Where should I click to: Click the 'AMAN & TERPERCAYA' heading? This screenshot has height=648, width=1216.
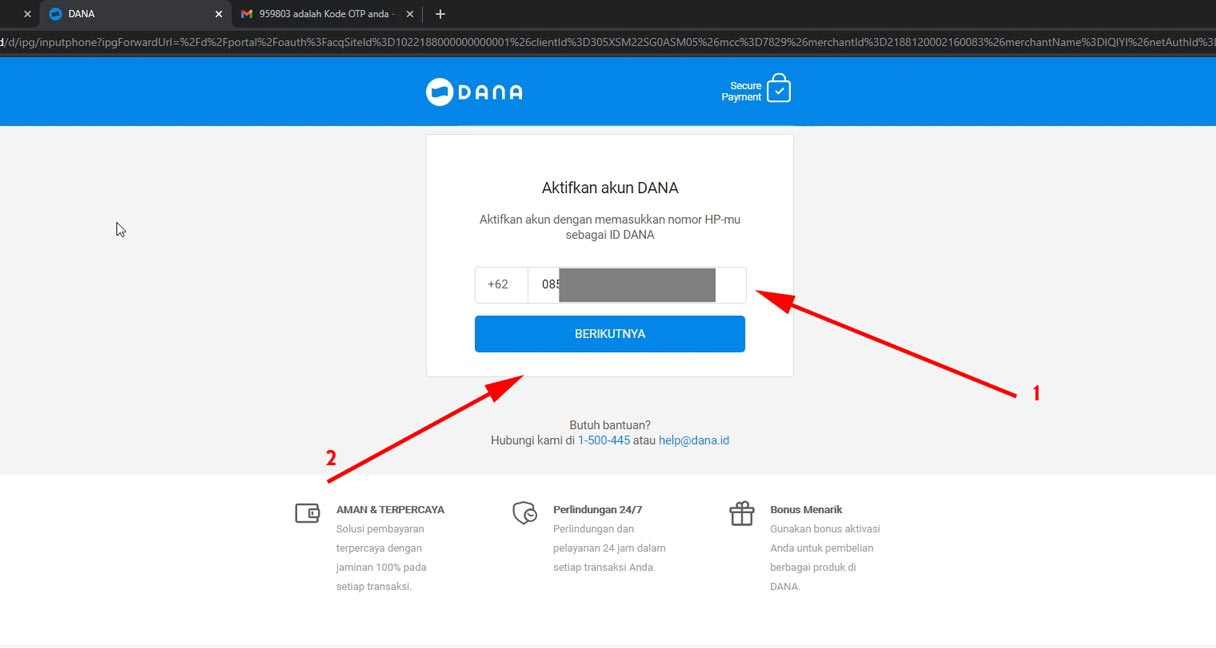tap(390, 510)
